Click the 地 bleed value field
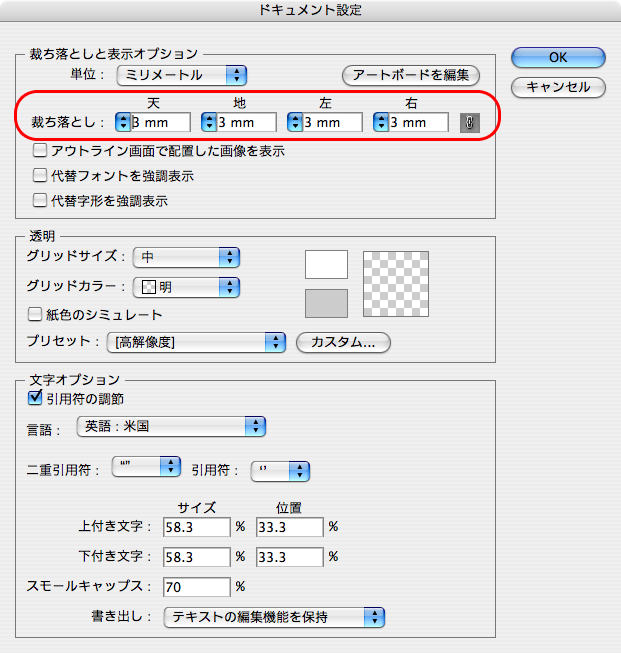This screenshot has width=621, height=653. [x=247, y=122]
